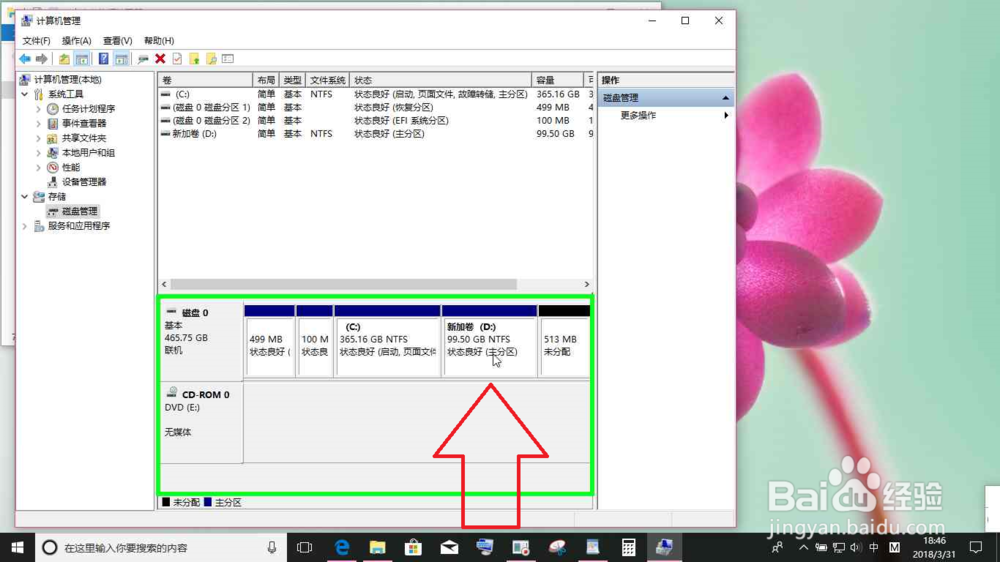The height and width of the screenshot is (562, 1000).
Task: Collapse the 存储 tree node
Action: 25,196
